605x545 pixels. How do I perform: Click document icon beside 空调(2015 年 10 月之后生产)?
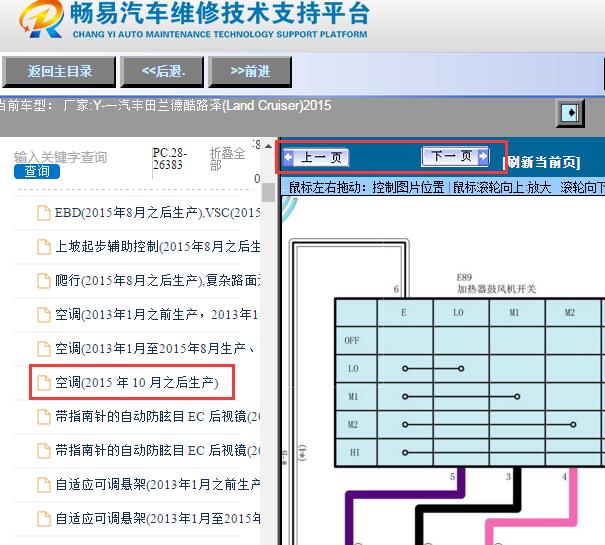tap(44, 383)
